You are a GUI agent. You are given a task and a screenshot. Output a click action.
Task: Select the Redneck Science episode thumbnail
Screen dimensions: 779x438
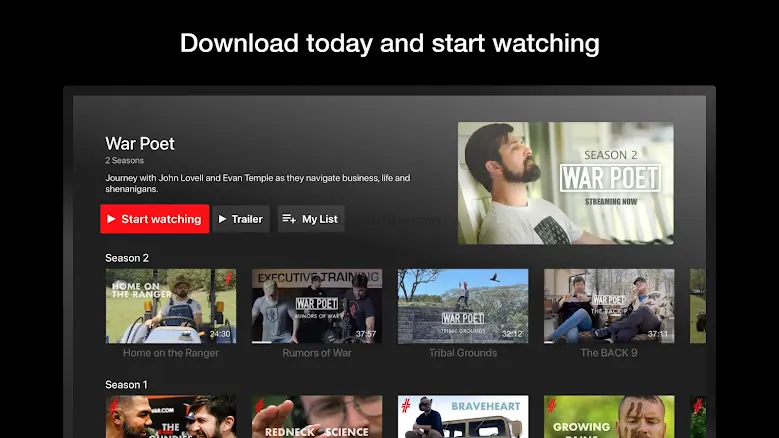317,417
